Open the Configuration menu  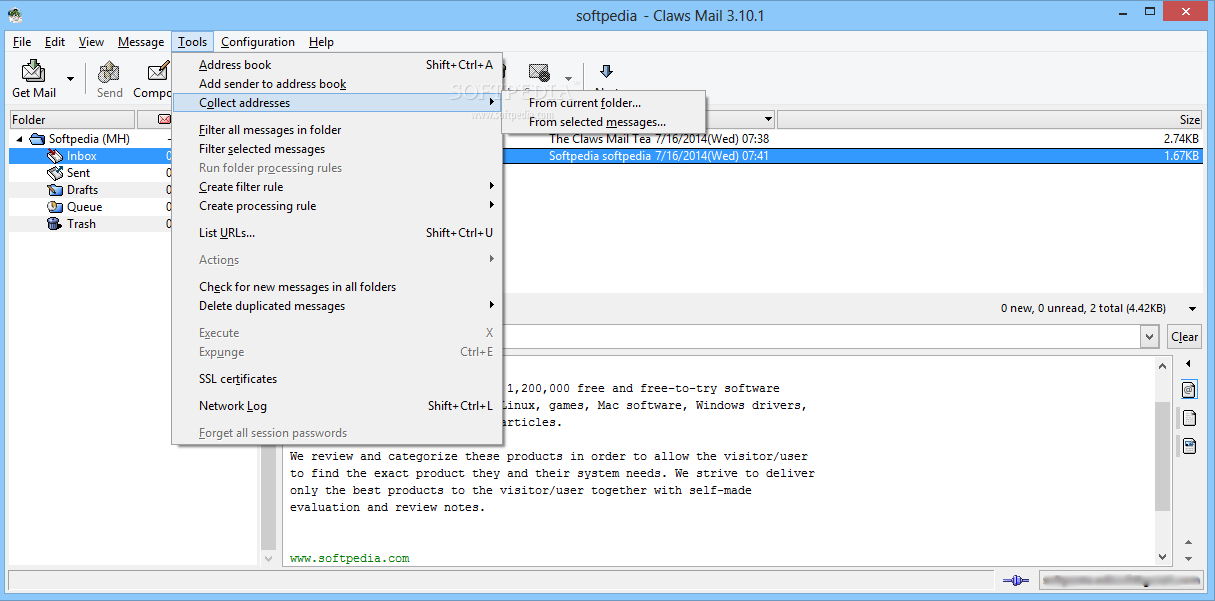[258, 42]
